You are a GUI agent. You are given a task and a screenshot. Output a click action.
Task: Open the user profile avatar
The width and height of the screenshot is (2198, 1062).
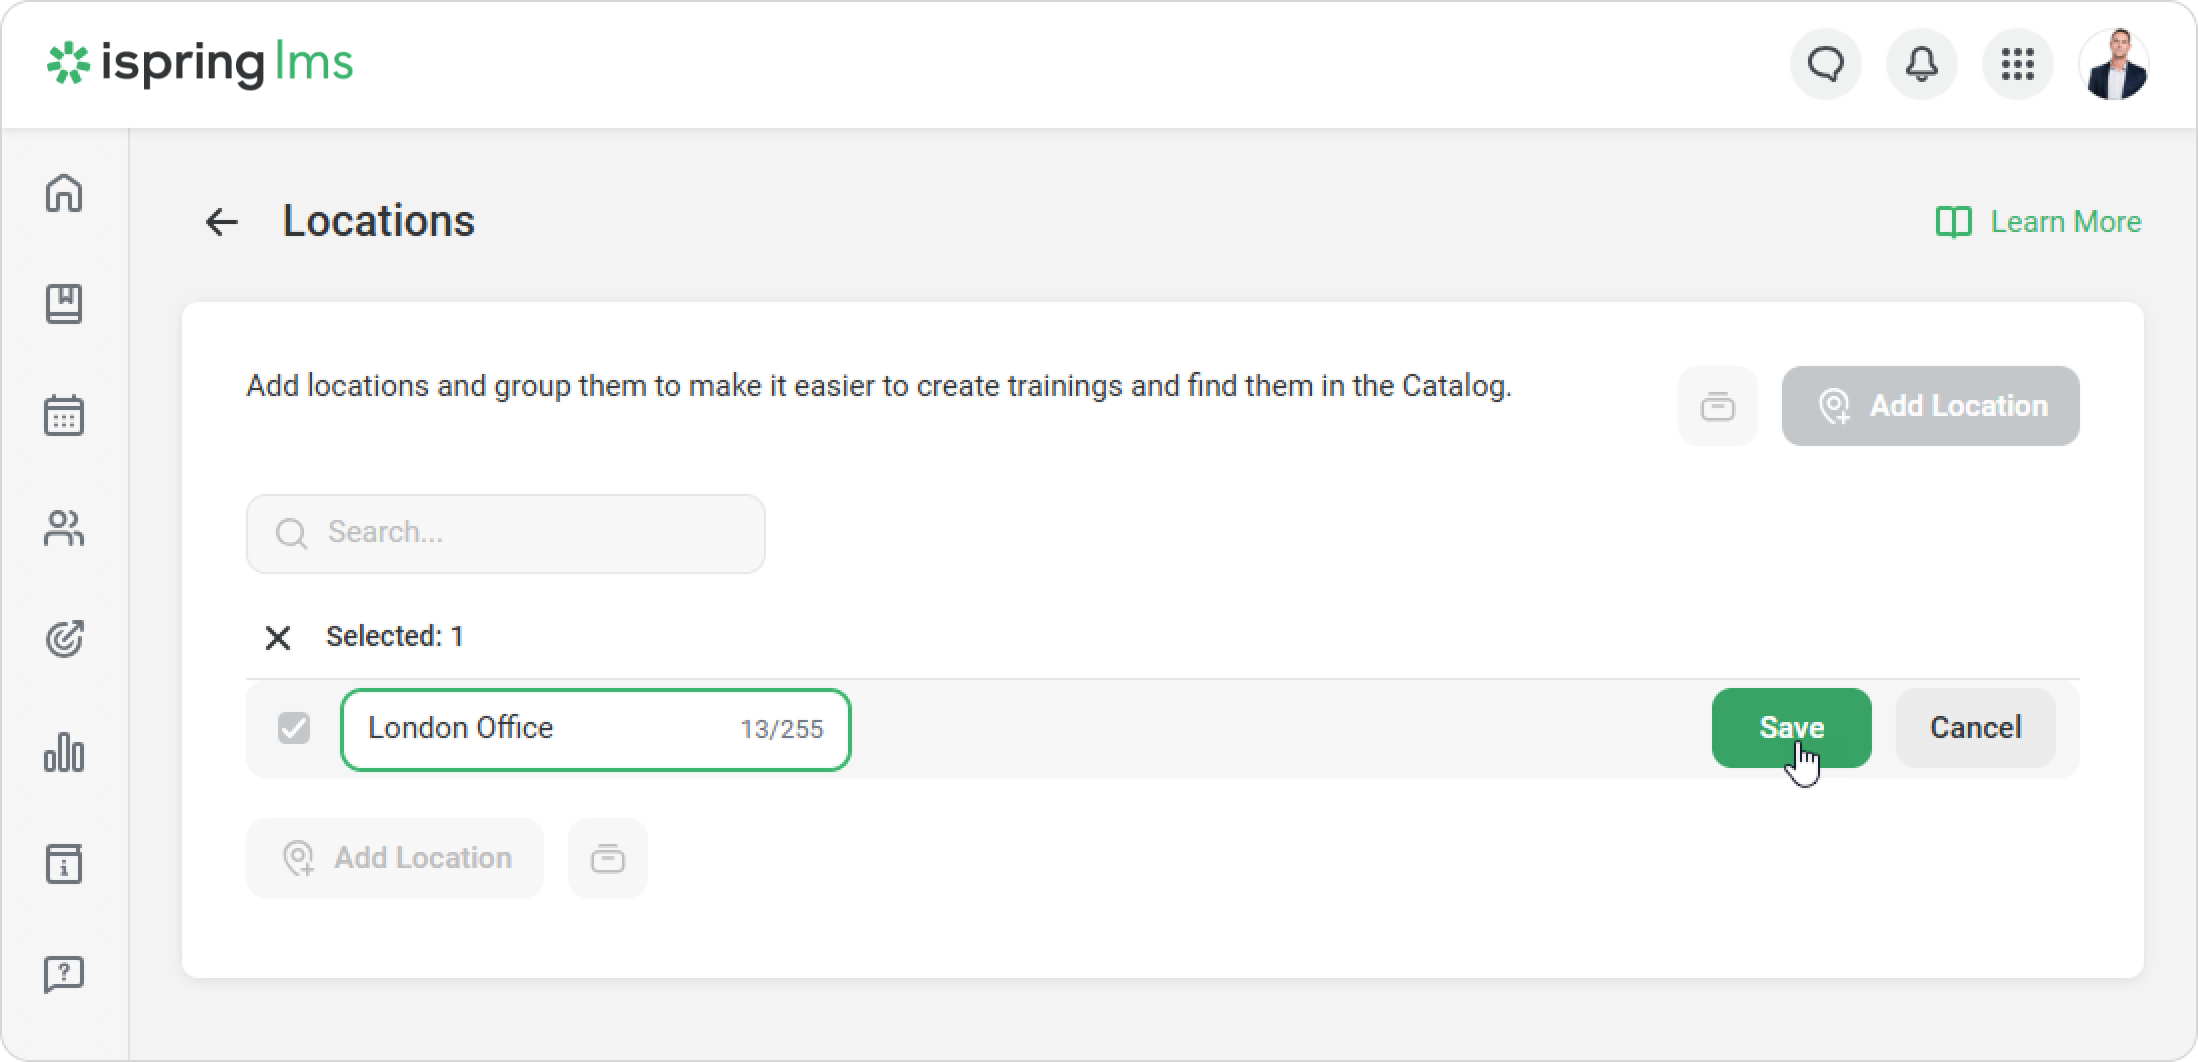click(2113, 65)
